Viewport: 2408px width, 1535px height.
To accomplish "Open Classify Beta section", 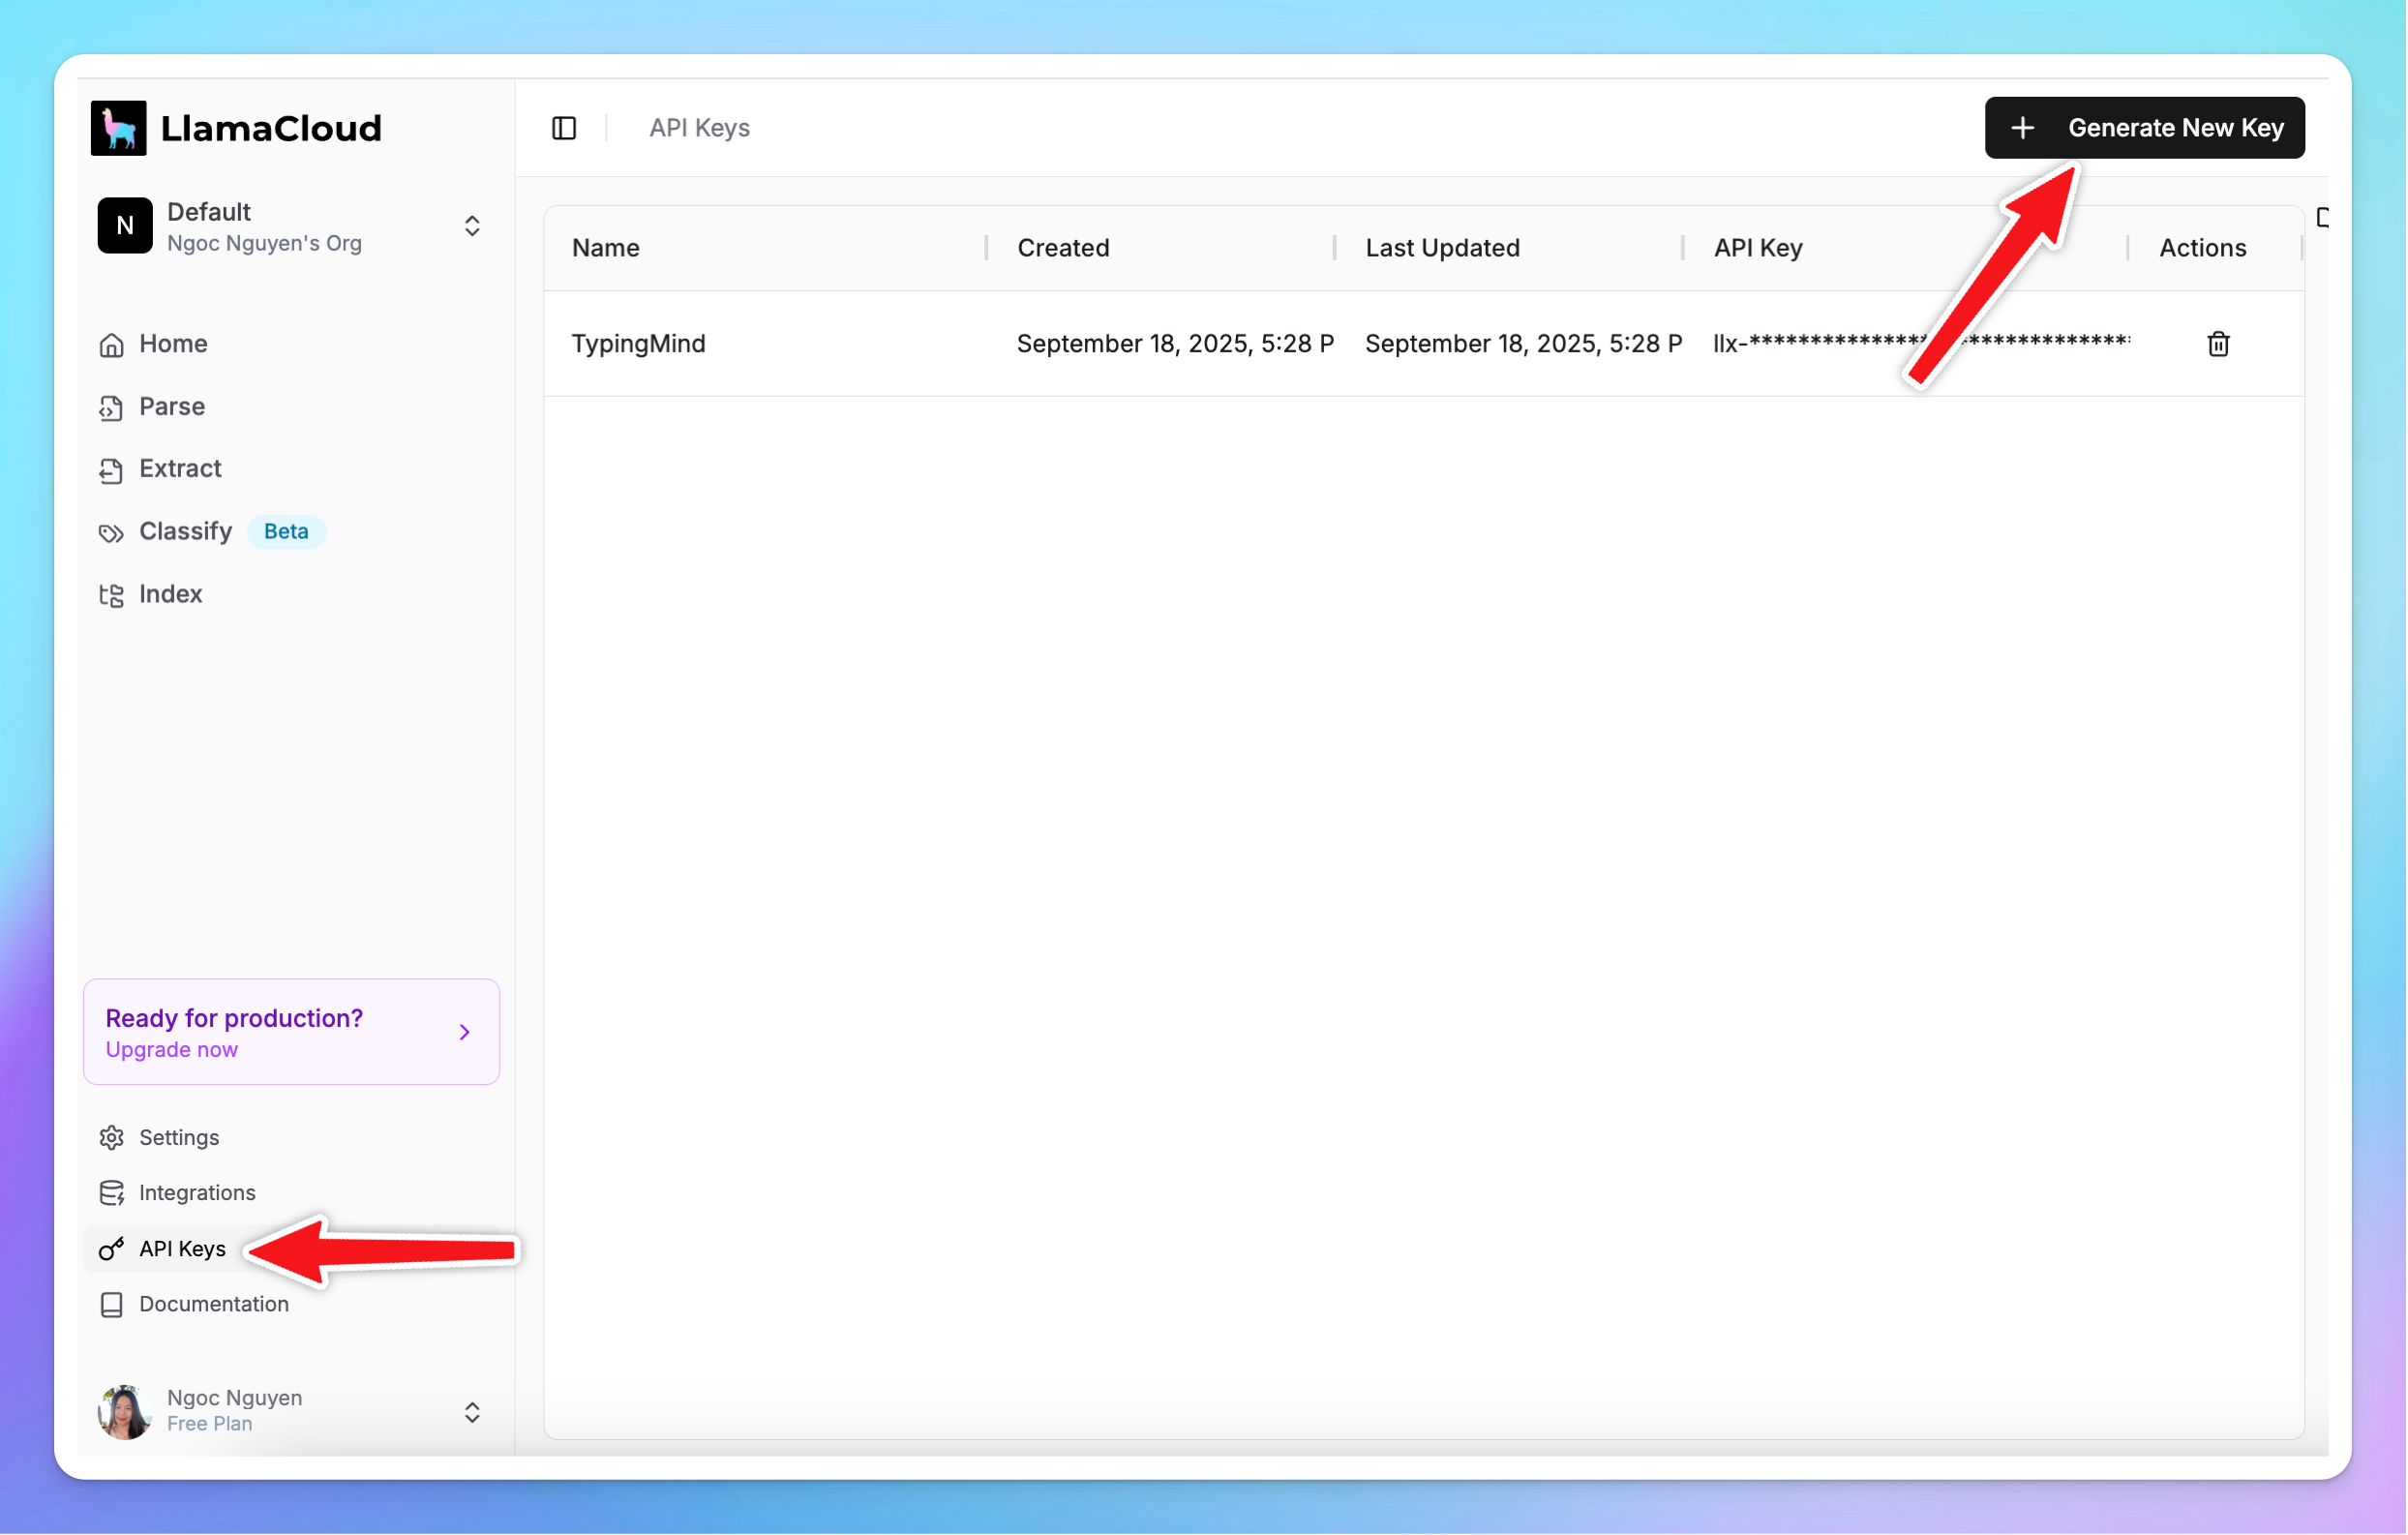I will point(185,531).
